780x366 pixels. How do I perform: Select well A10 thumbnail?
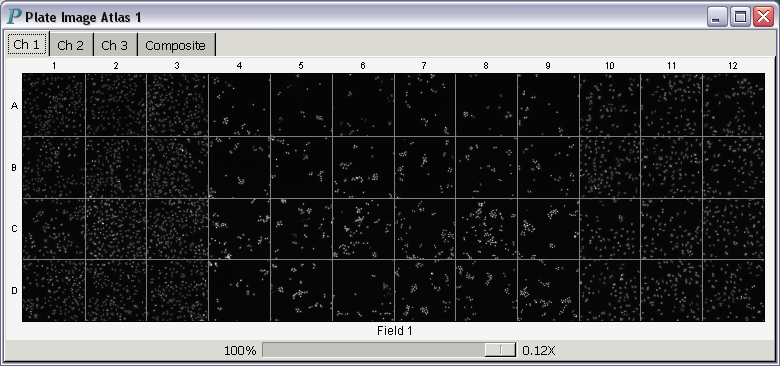coord(610,104)
